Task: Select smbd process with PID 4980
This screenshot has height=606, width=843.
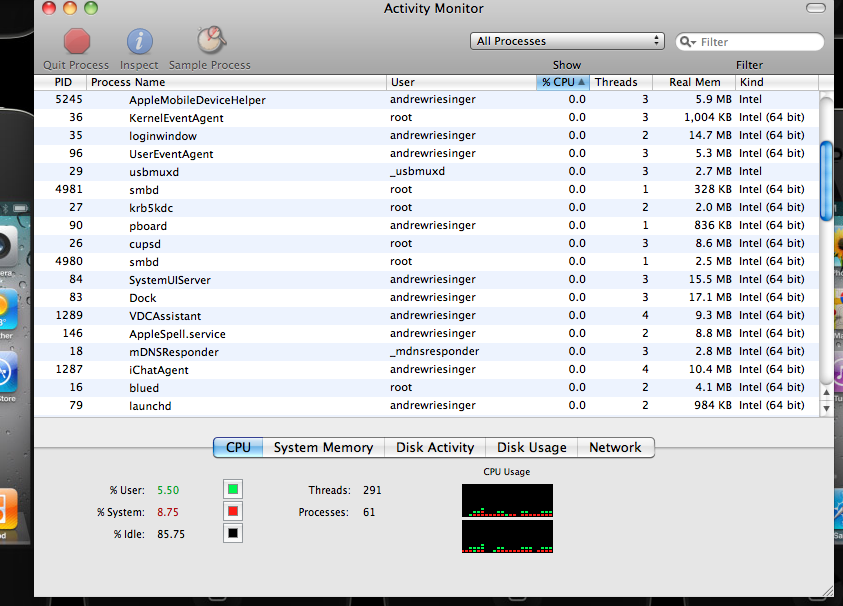Action: [426, 261]
